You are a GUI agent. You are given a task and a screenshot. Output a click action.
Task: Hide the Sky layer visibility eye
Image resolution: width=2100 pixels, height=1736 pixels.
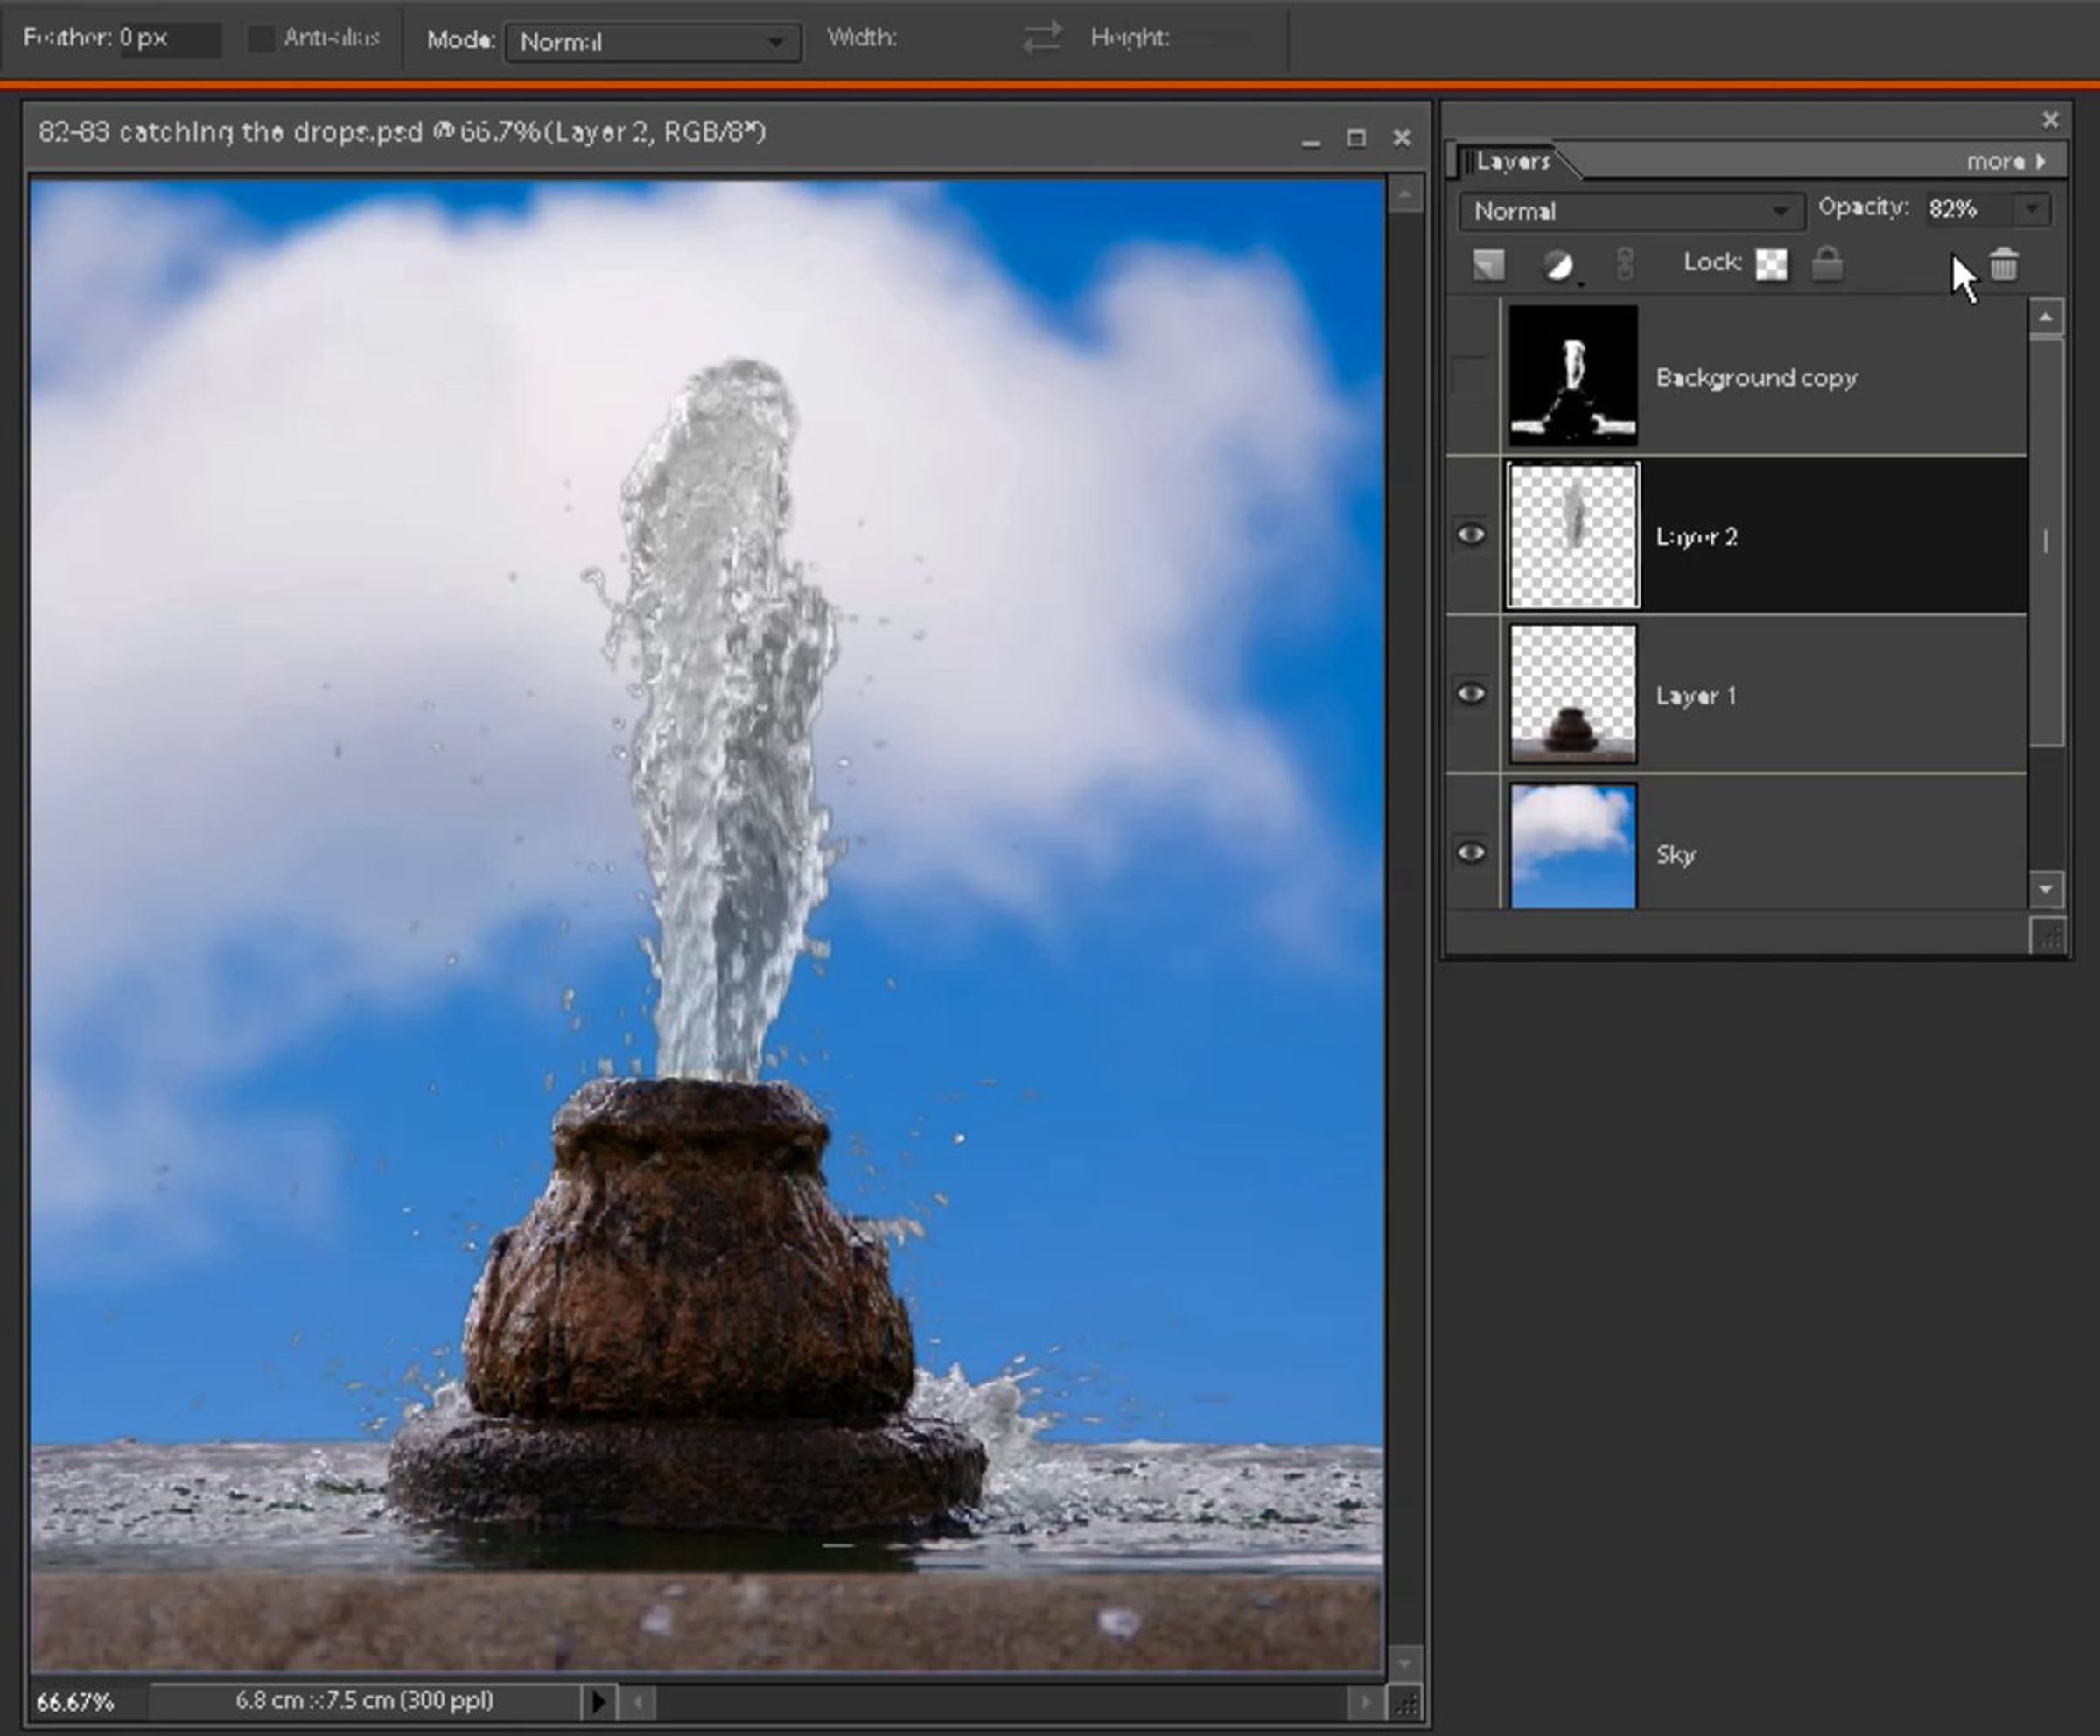point(1471,853)
